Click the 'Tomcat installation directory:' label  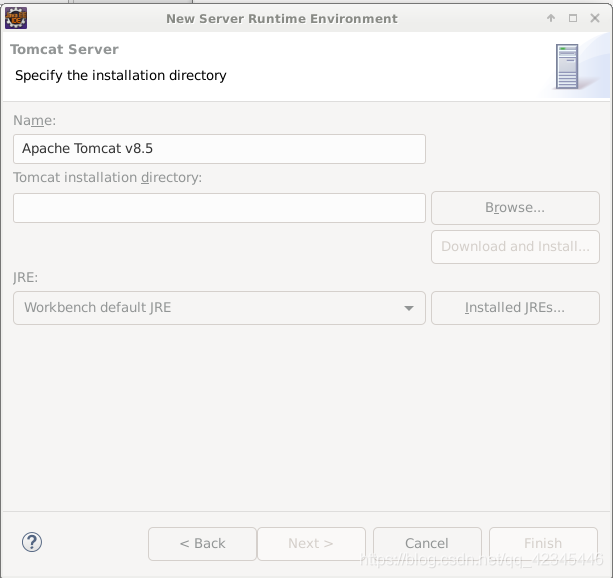tap(108, 178)
